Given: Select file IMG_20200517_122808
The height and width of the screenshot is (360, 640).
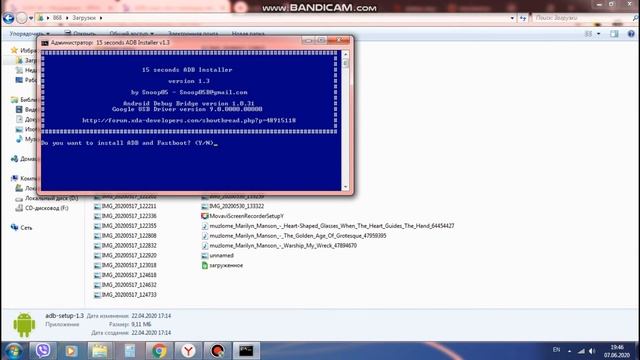Looking at the screenshot, I should coord(125,236).
